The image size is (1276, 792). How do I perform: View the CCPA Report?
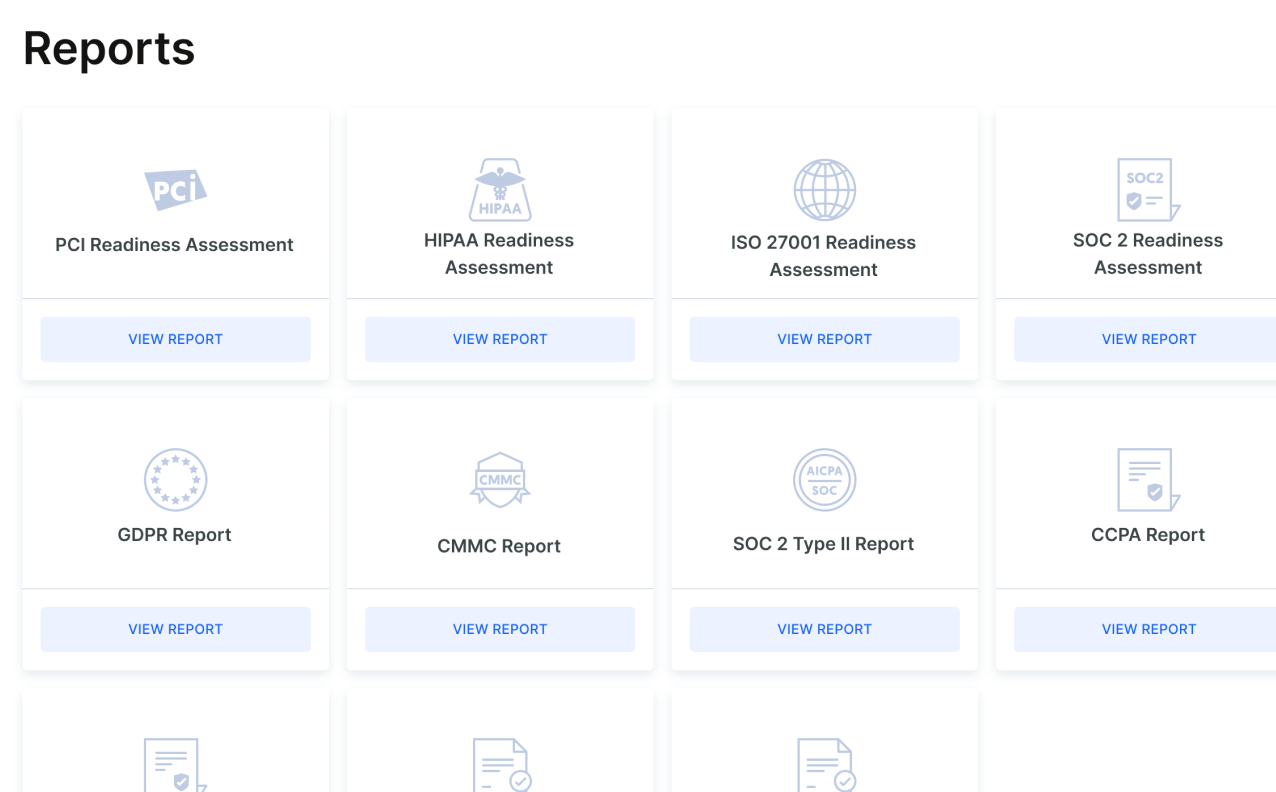click(1145, 629)
